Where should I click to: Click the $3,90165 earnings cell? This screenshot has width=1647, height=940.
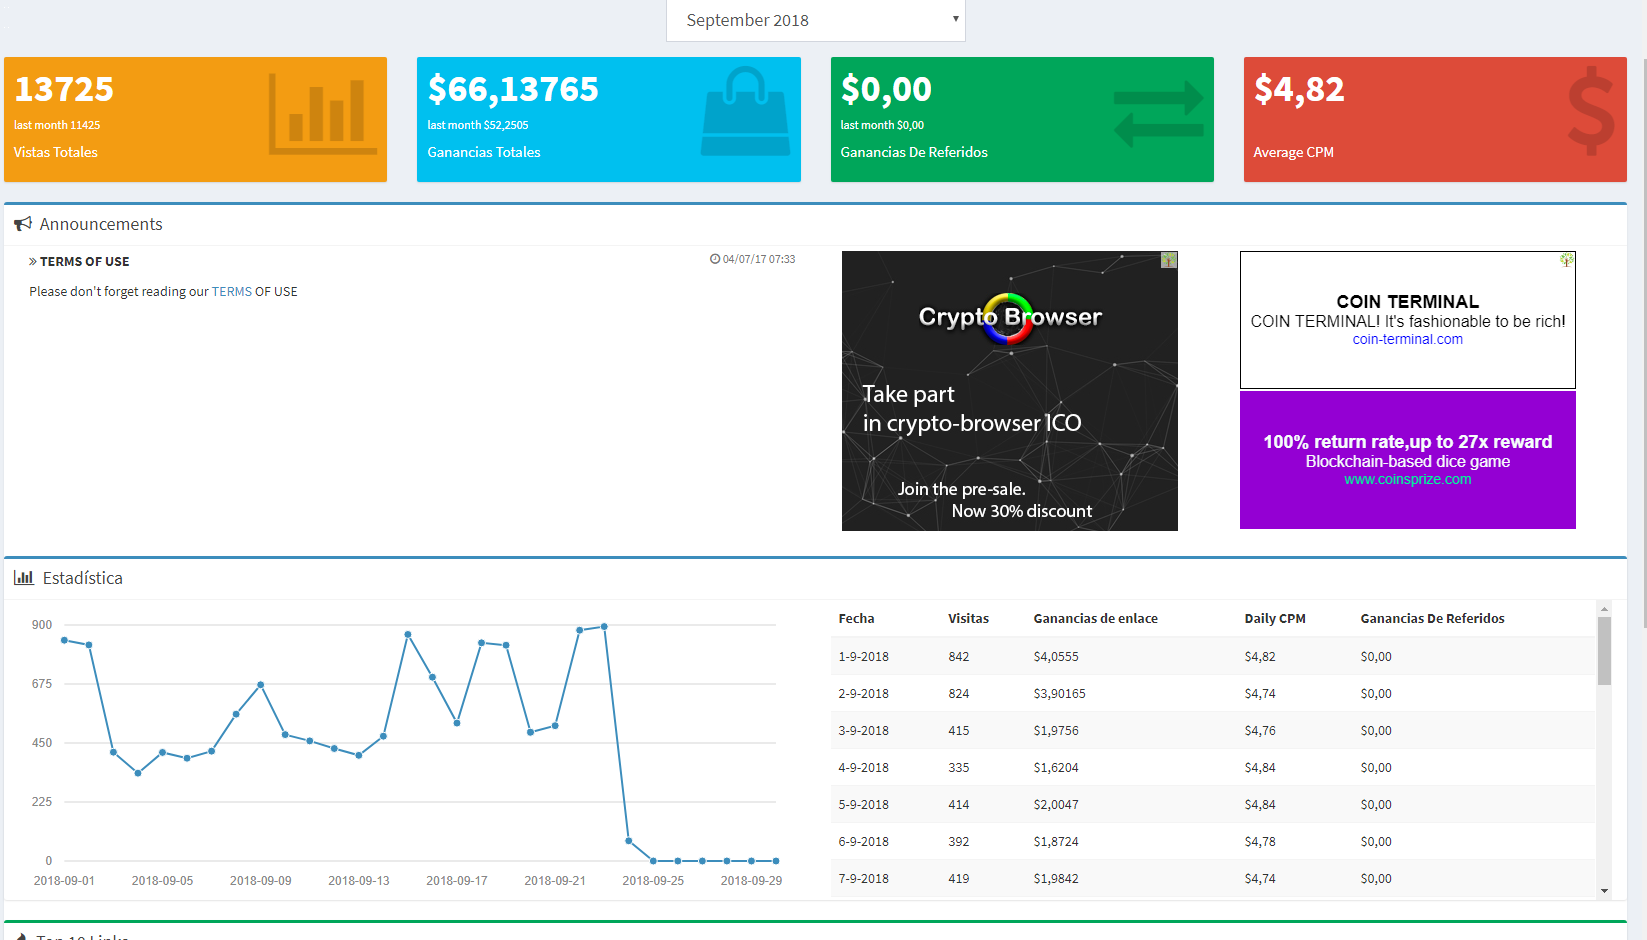click(x=1060, y=694)
